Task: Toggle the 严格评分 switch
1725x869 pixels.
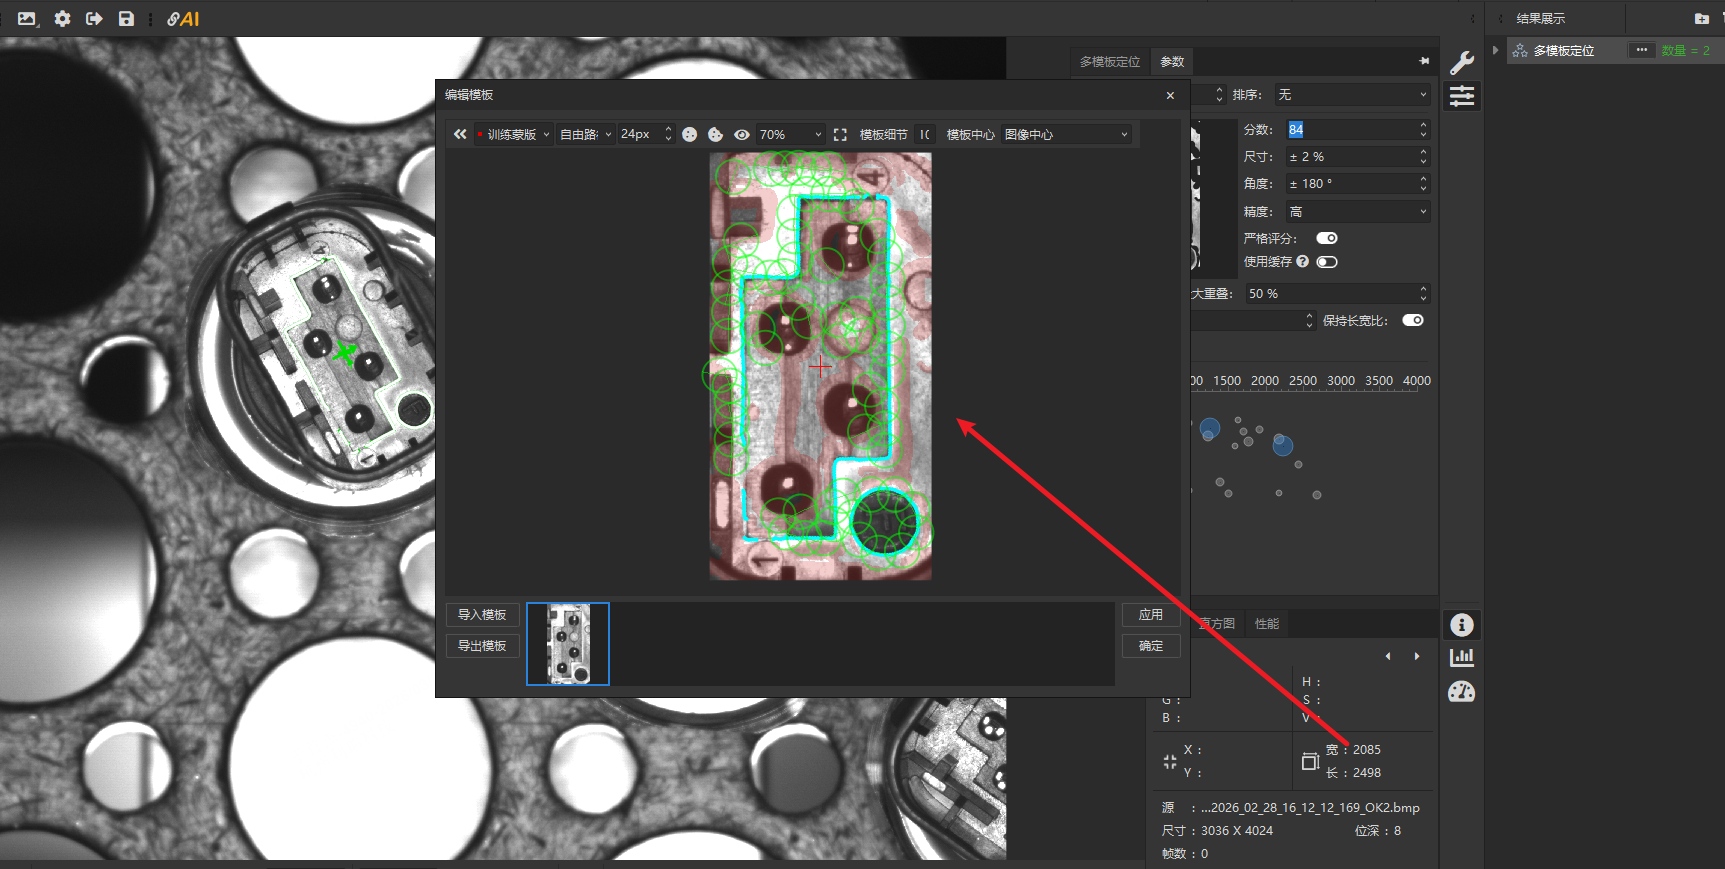Action: tap(1327, 238)
